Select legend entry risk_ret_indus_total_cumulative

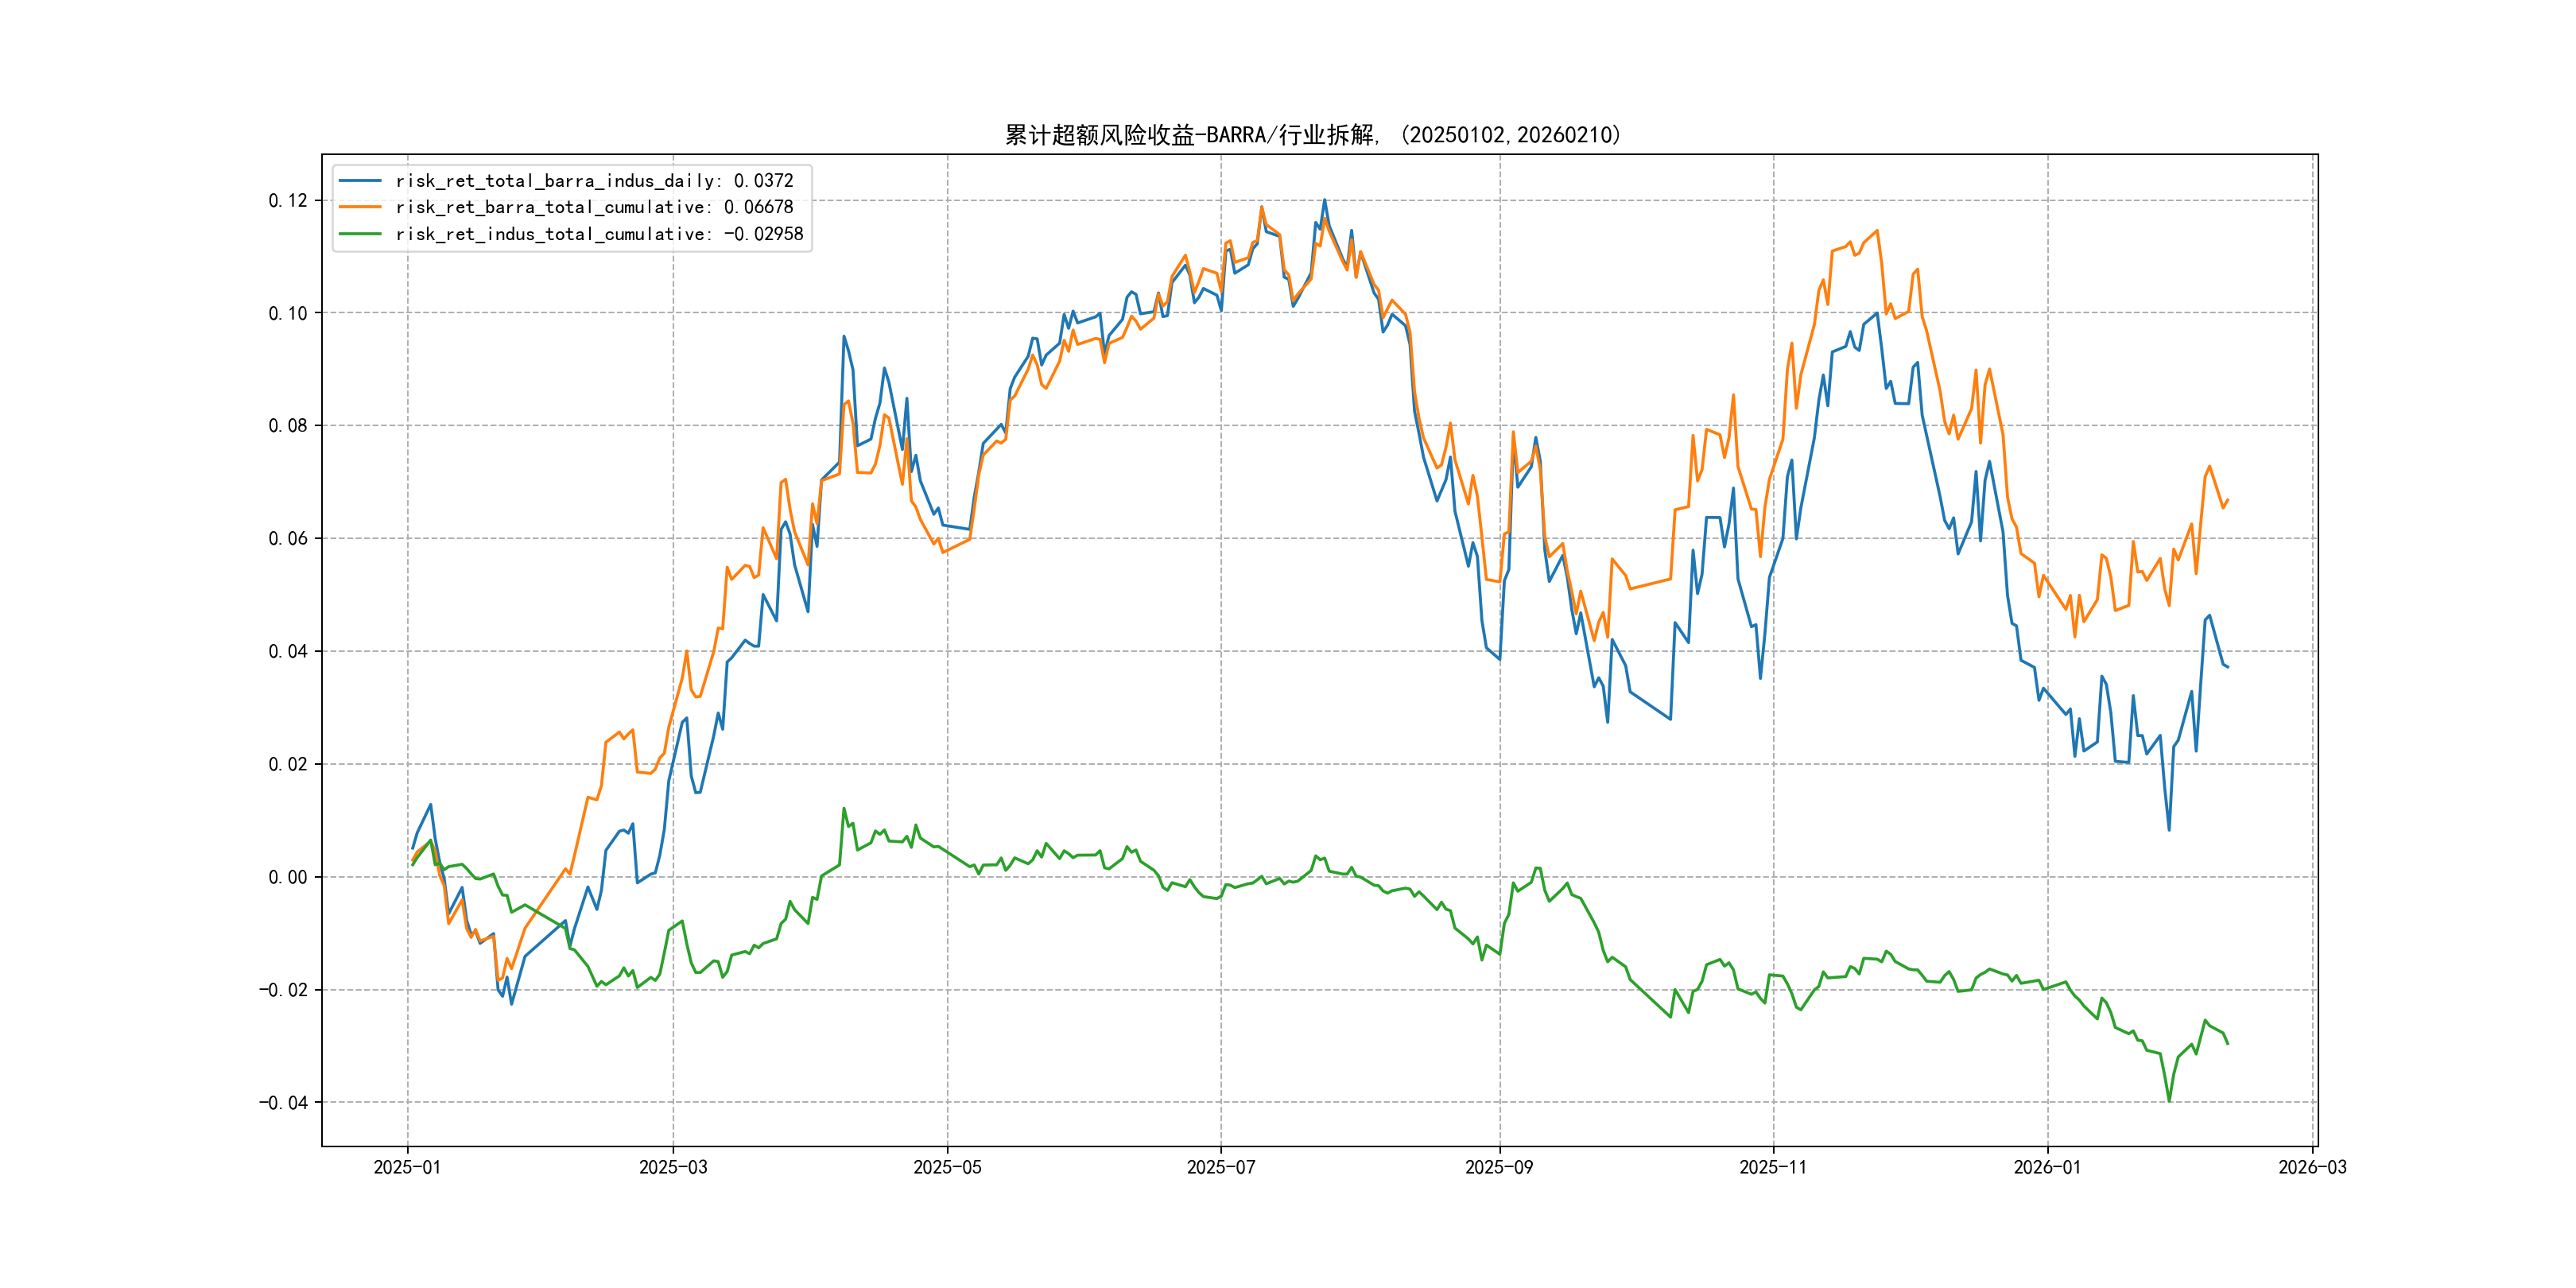pyautogui.click(x=599, y=234)
